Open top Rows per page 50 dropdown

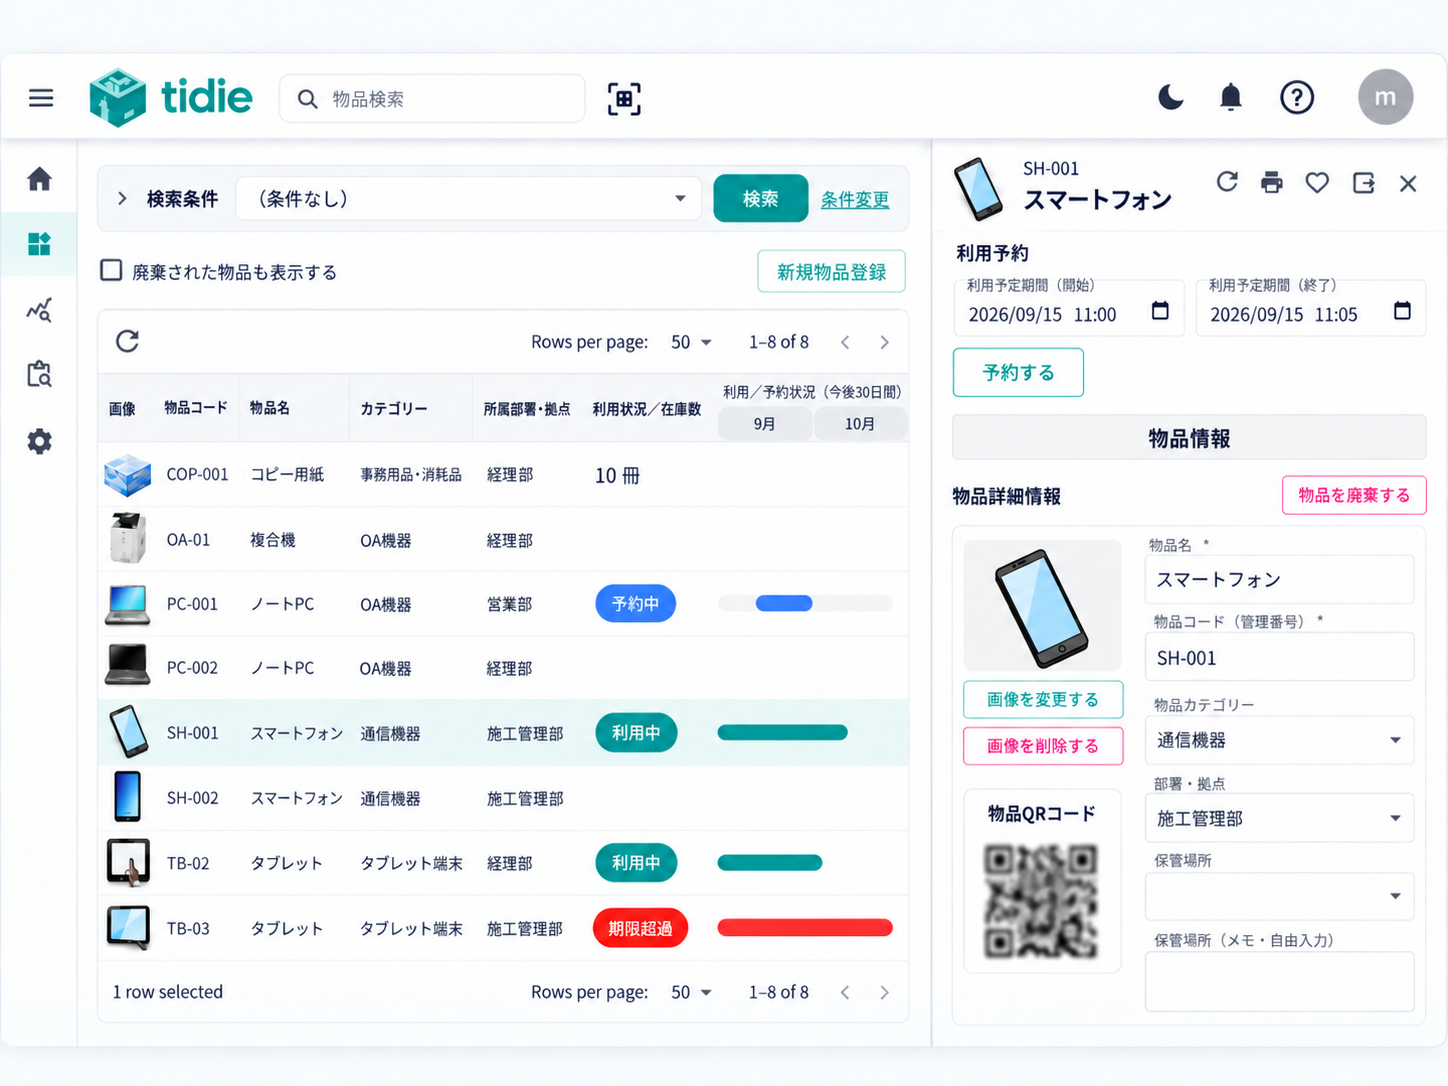pos(691,342)
